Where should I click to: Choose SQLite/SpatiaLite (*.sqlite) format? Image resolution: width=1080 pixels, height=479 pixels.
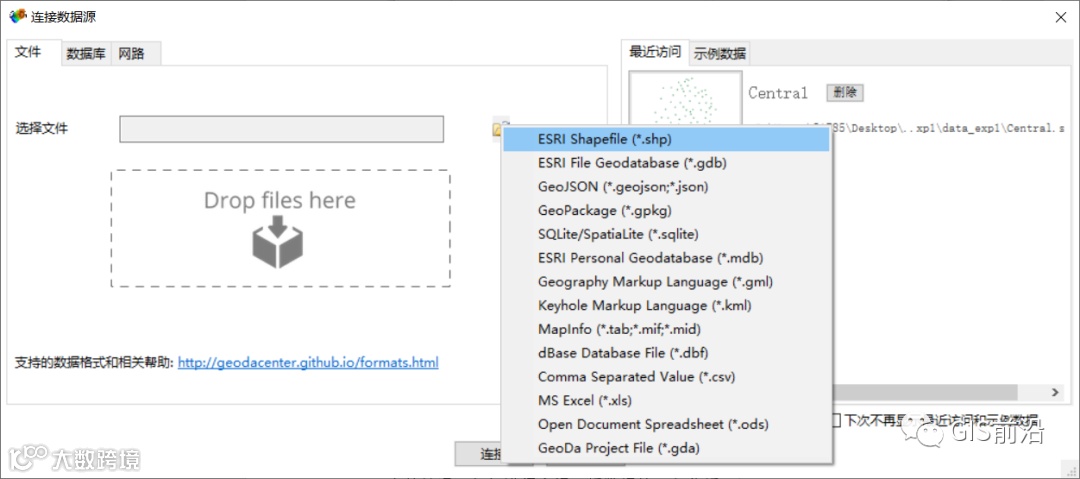(666, 234)
